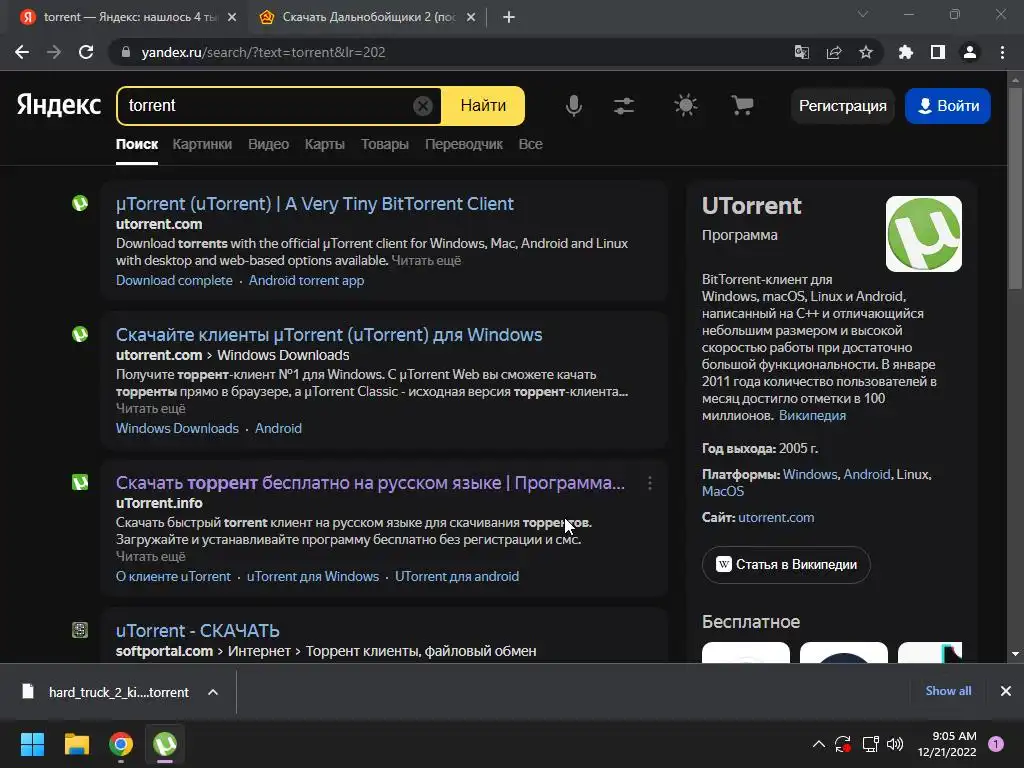Click the page vertical scrollbar thumb

pos(1015,188)
